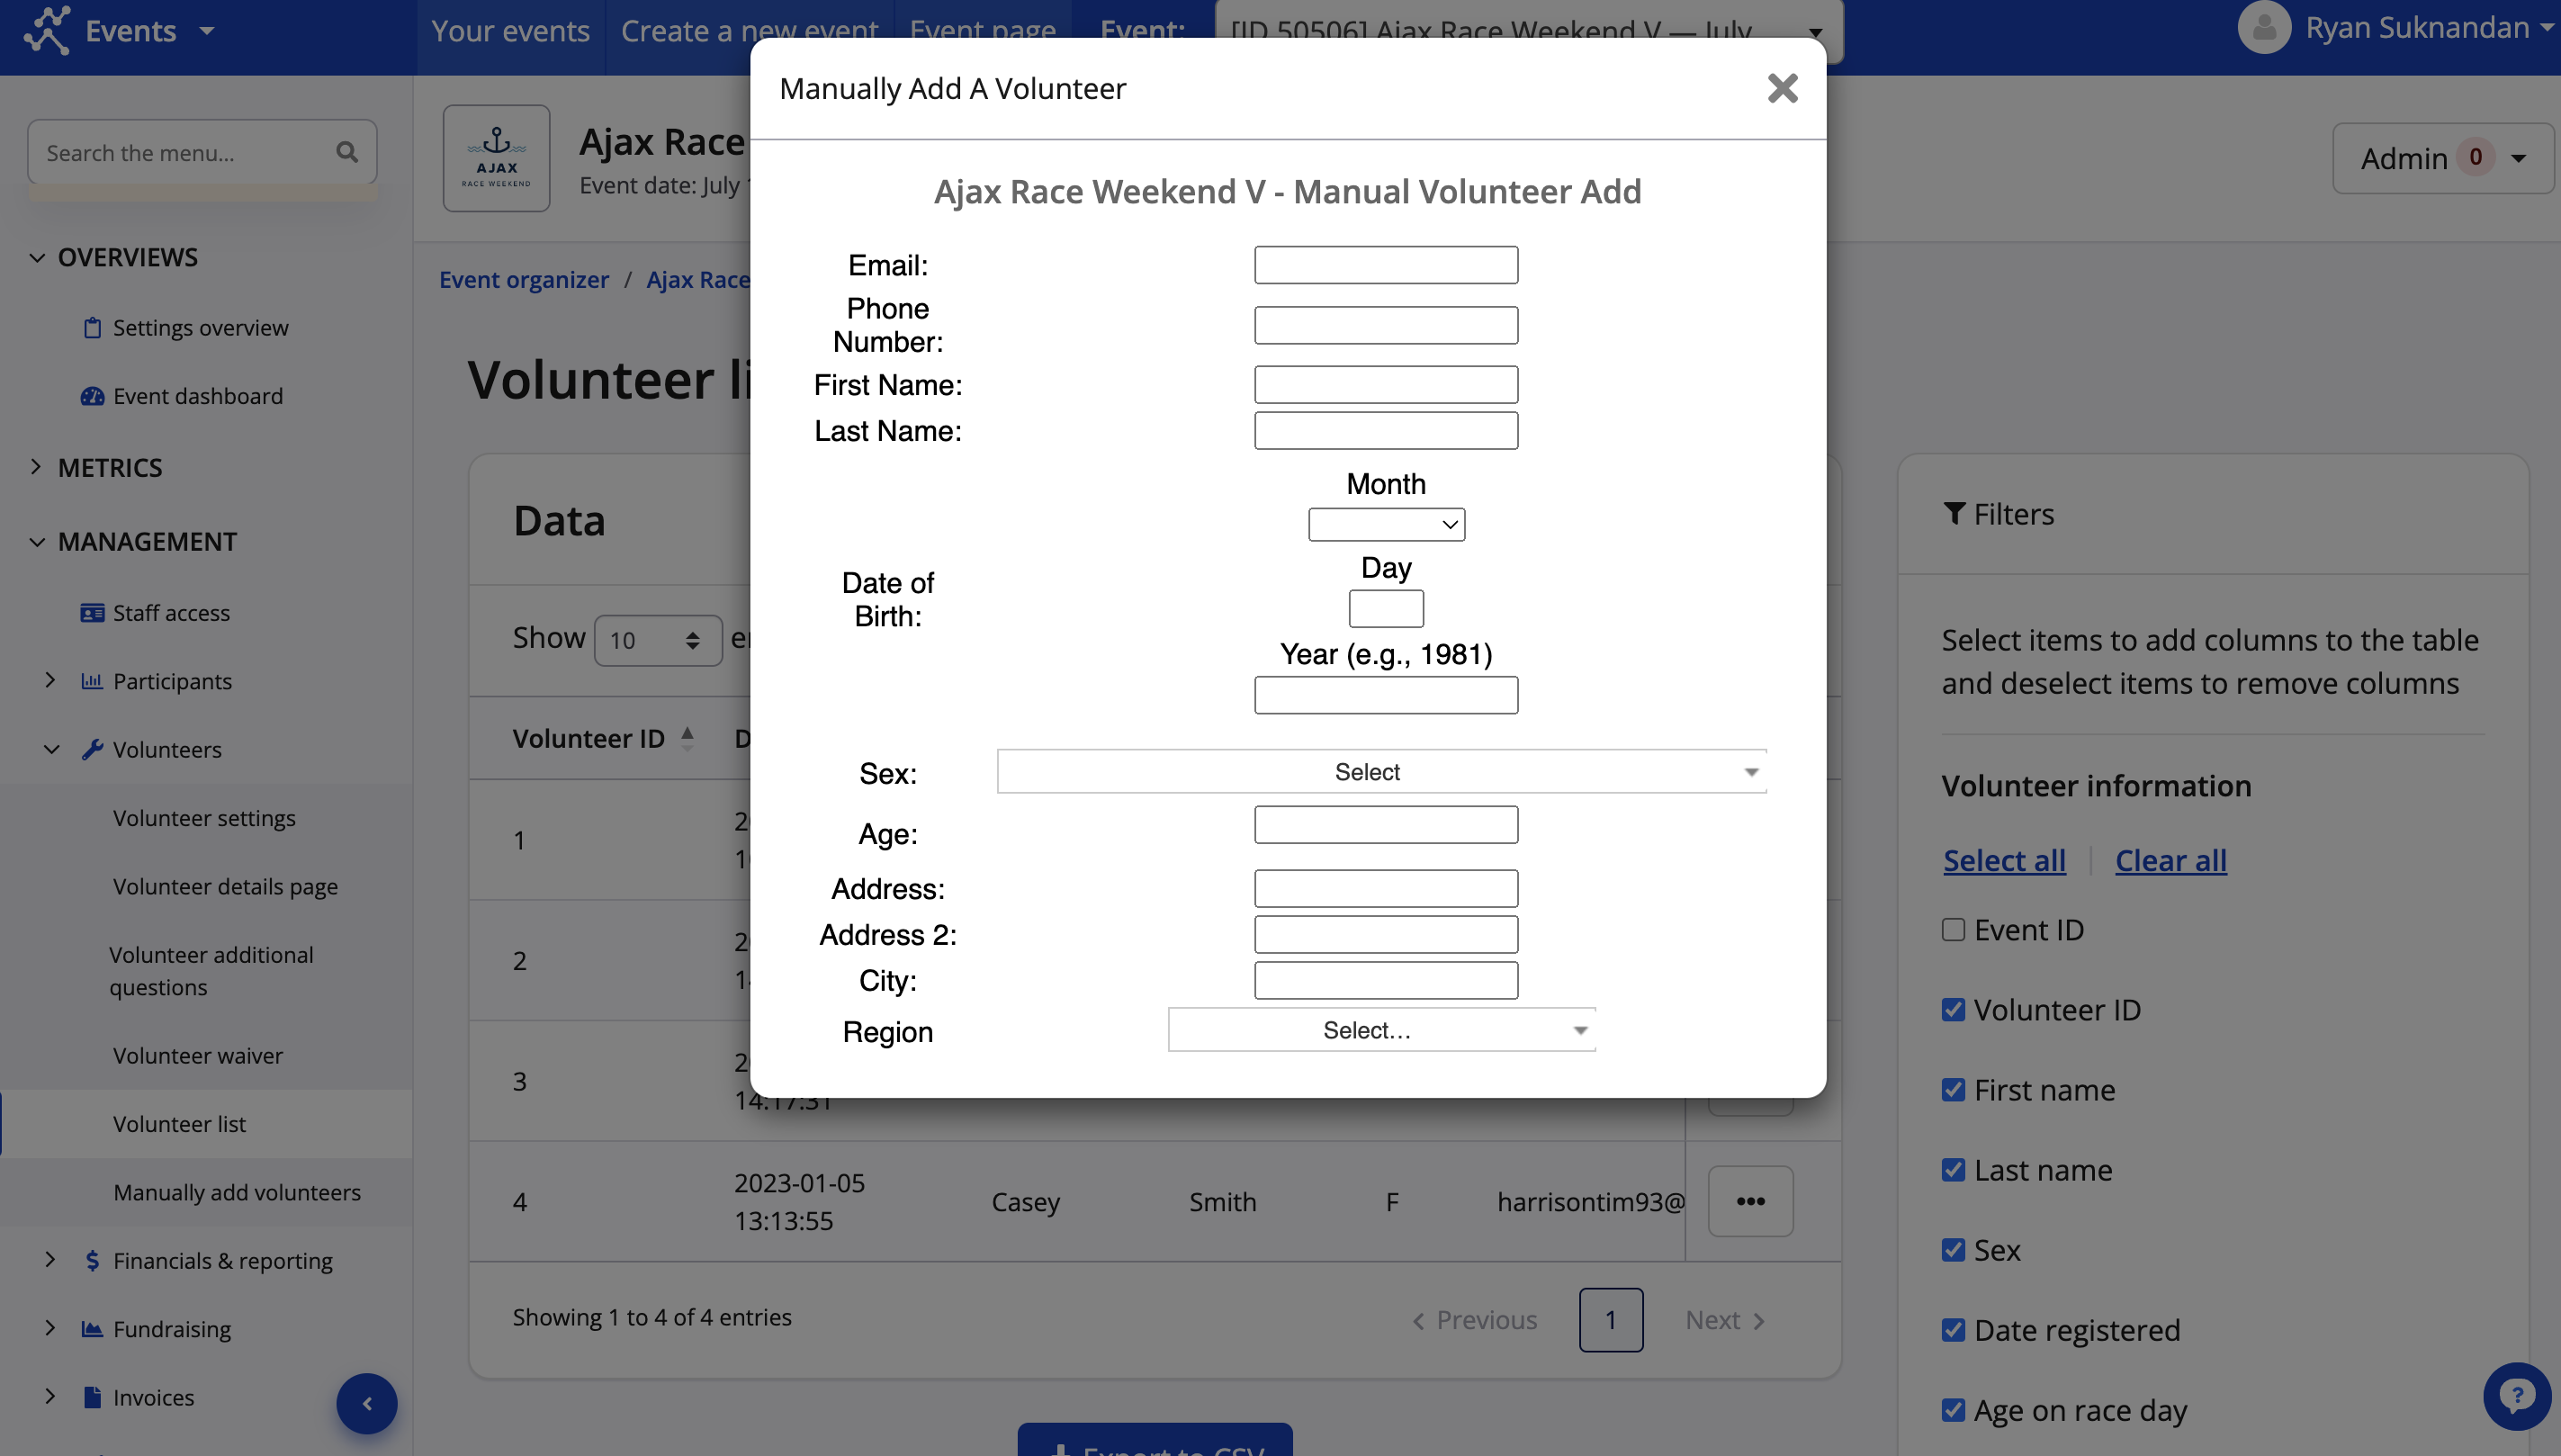Click the Ajax Race Weekend logo thumbnail

[496, 158]
